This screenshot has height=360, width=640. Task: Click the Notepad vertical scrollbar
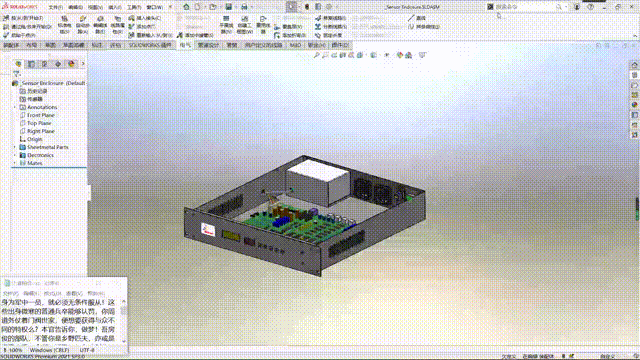tap(124, 321)
